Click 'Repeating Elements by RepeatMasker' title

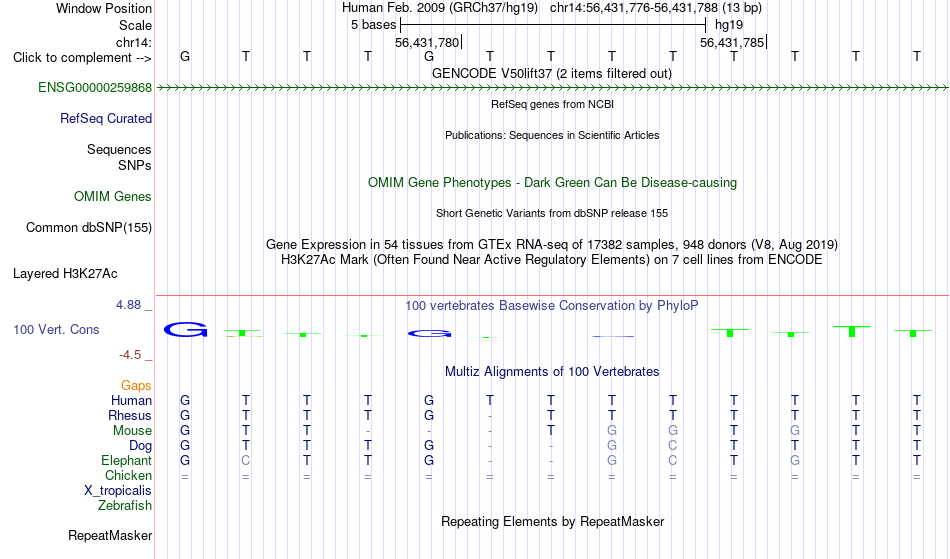point(552,521)
